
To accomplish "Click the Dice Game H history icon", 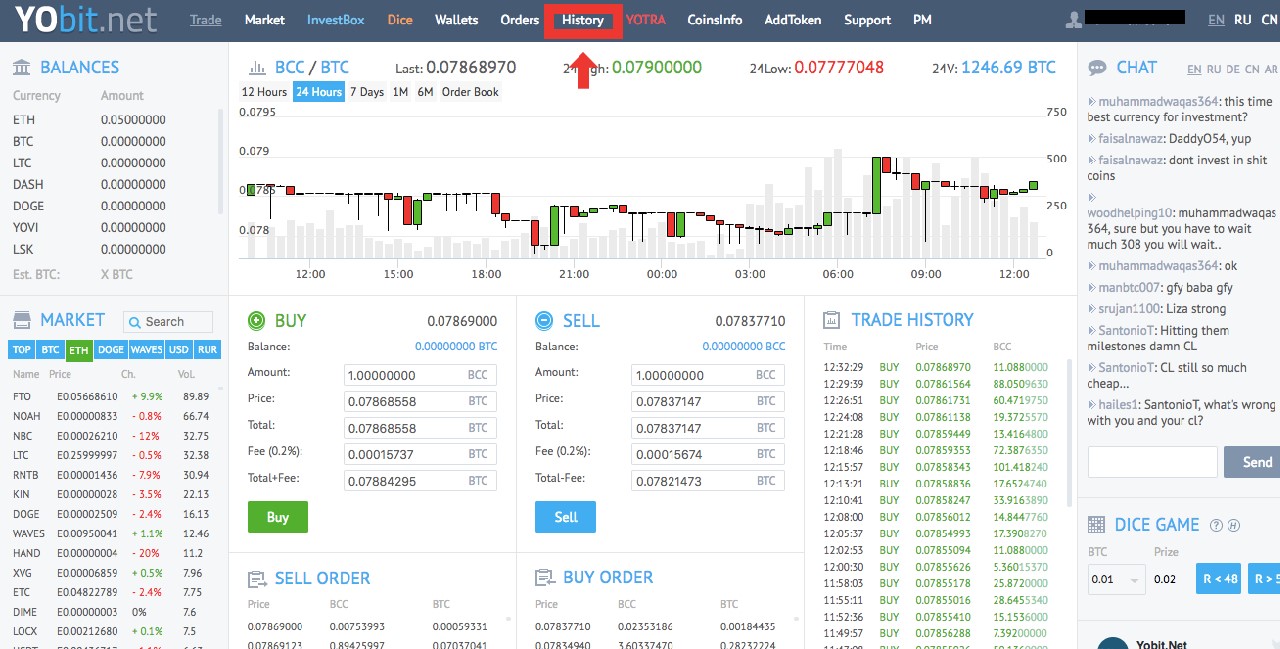I will (x=1234, y=525).
